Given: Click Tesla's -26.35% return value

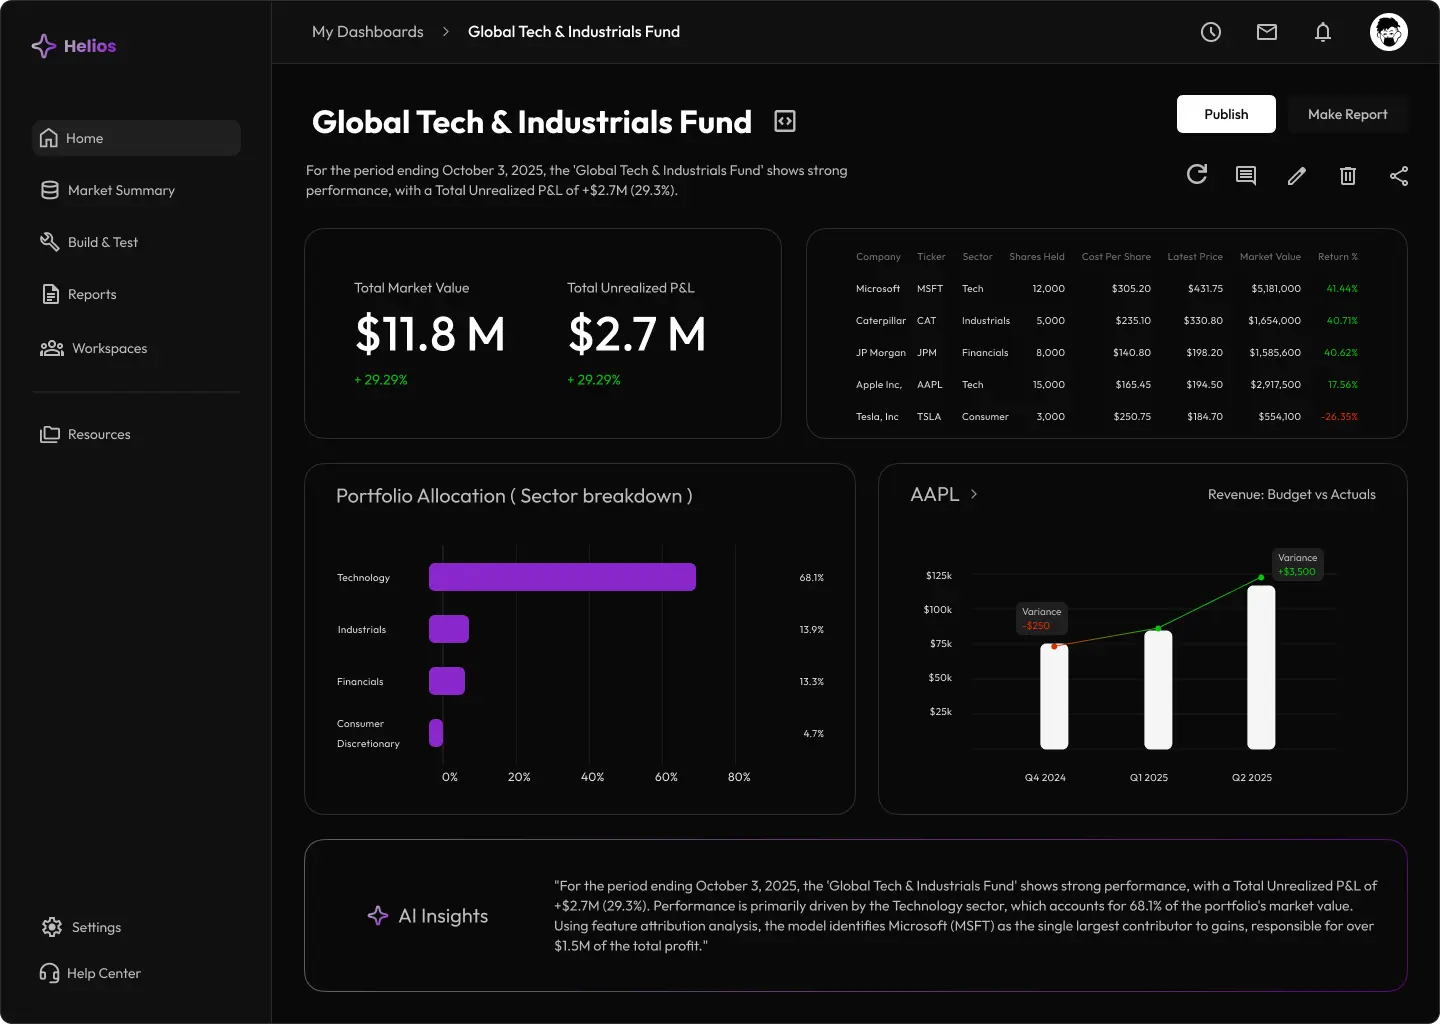Looking at the screenshot, I should 1339,417.
